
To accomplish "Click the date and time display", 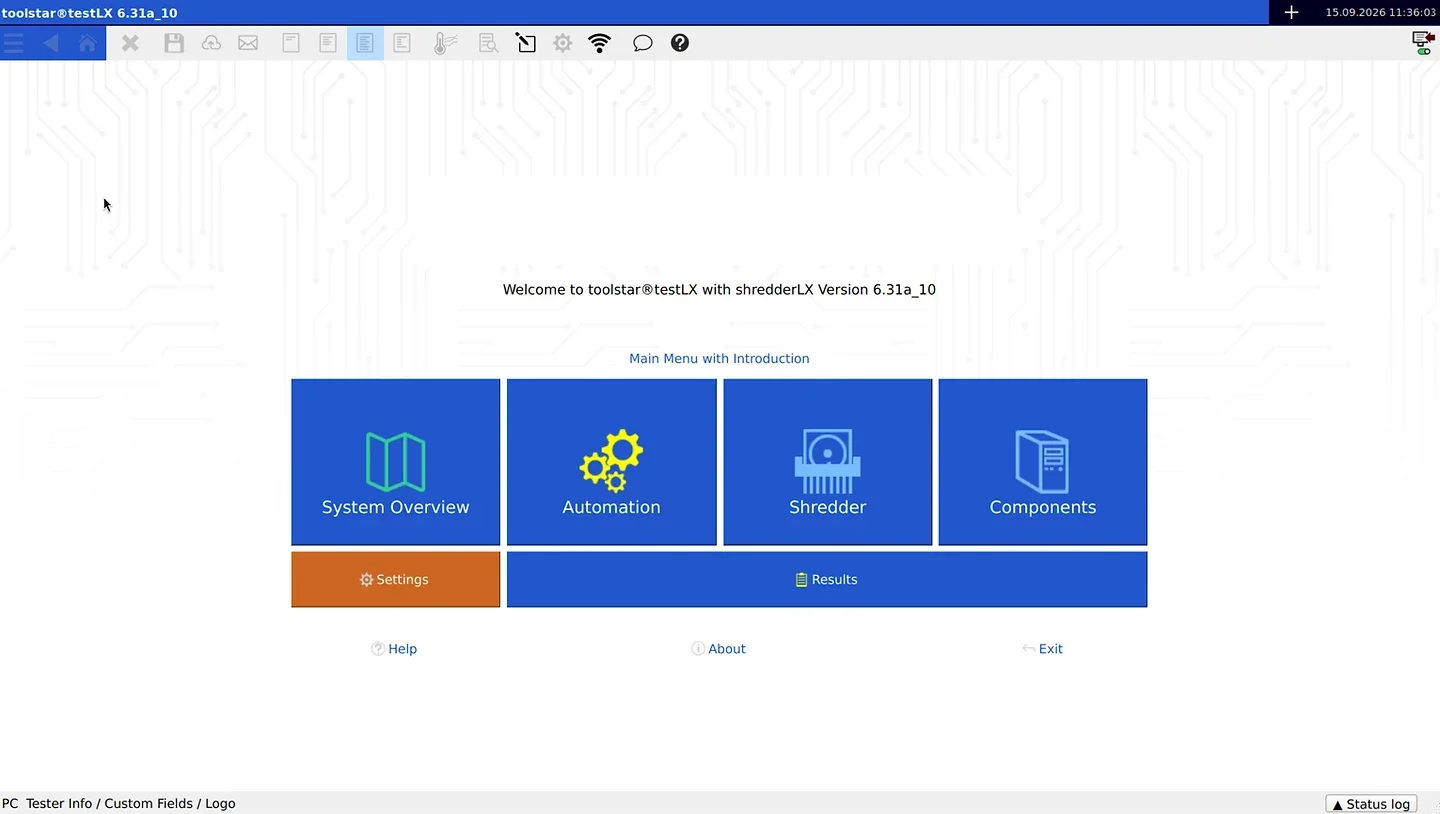I will pyautogui.click(x=1381, y=12).
